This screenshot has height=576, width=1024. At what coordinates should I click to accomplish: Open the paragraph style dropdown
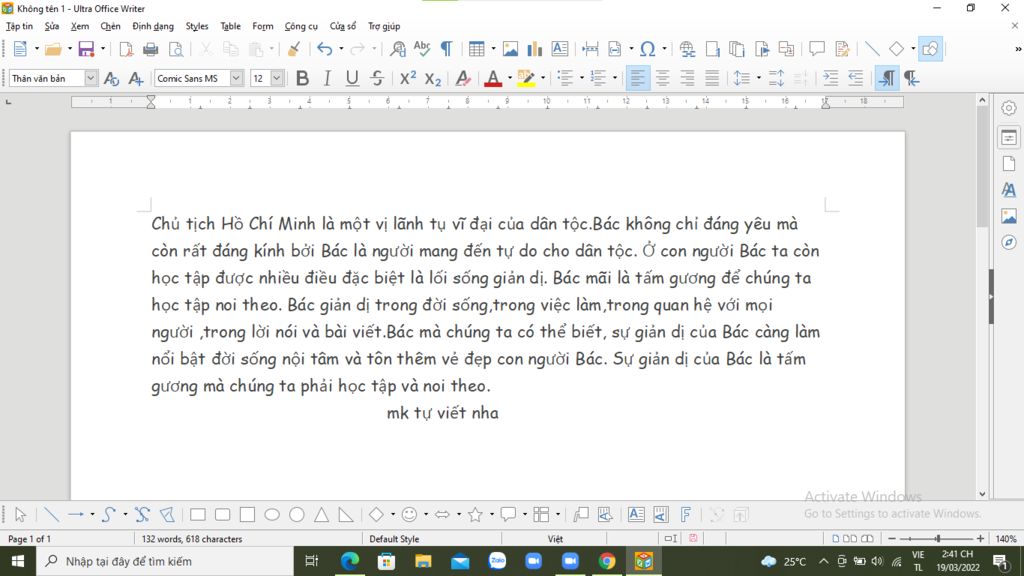(91, 78)
